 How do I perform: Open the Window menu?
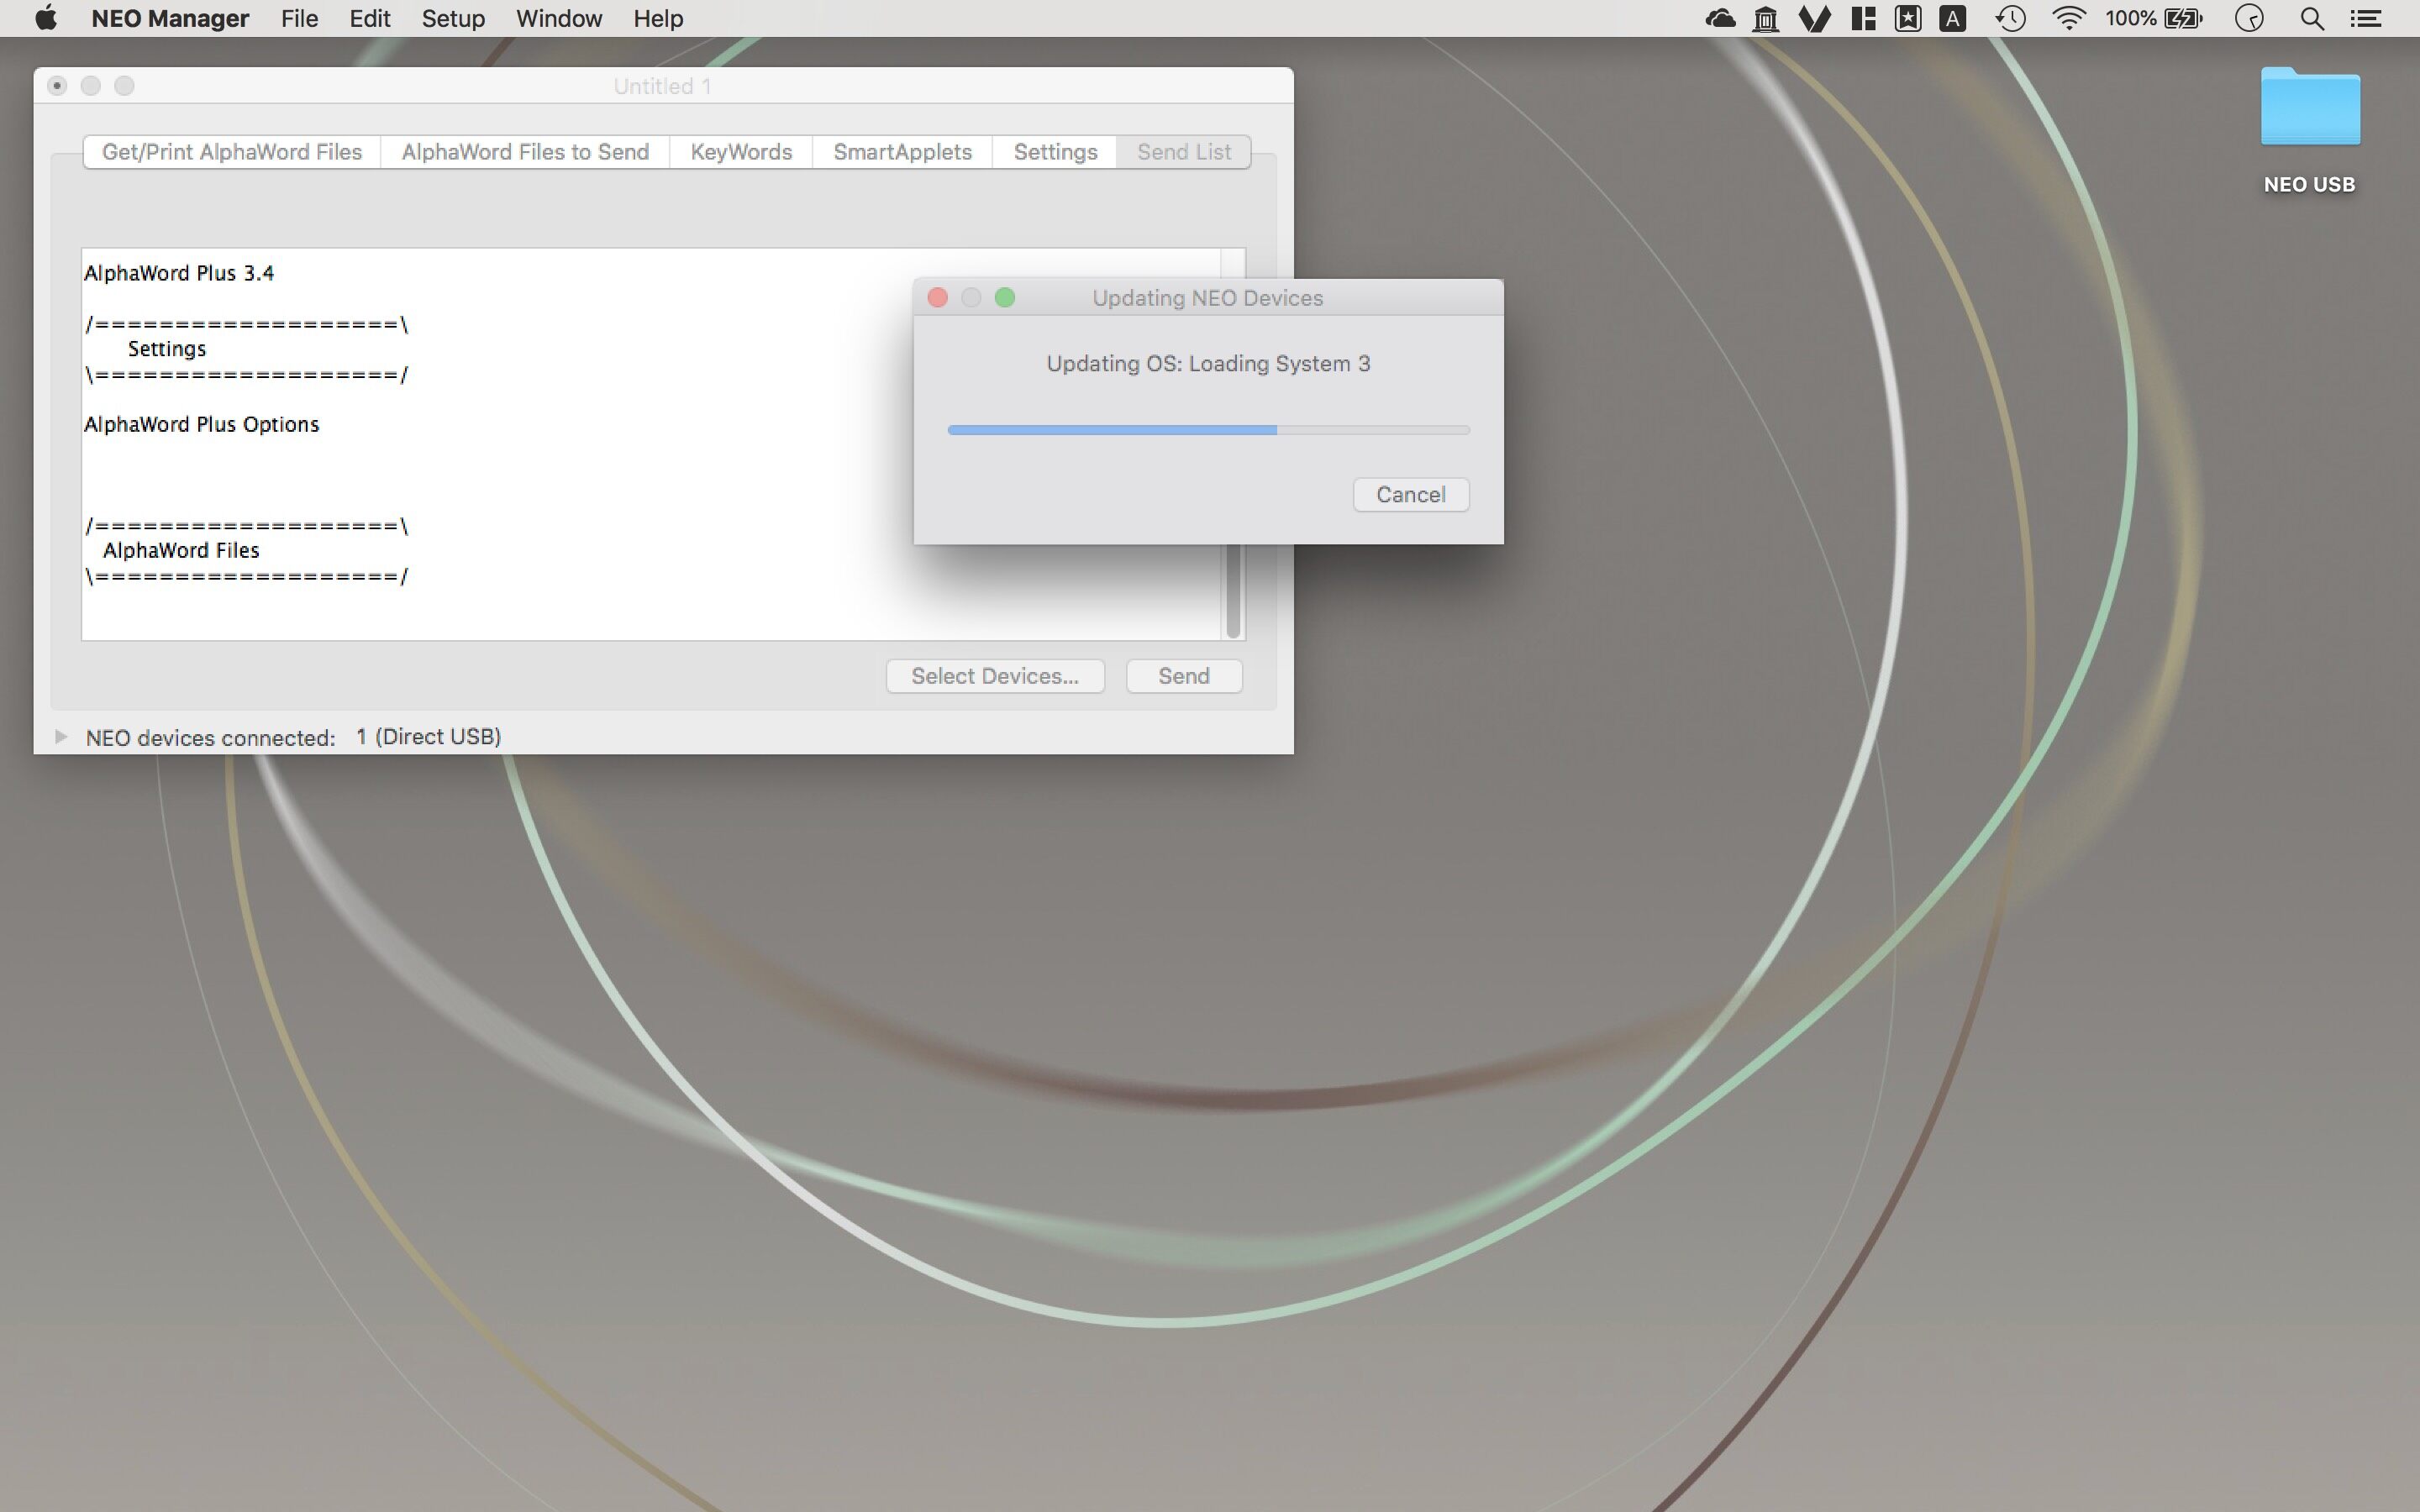[559, 18]
